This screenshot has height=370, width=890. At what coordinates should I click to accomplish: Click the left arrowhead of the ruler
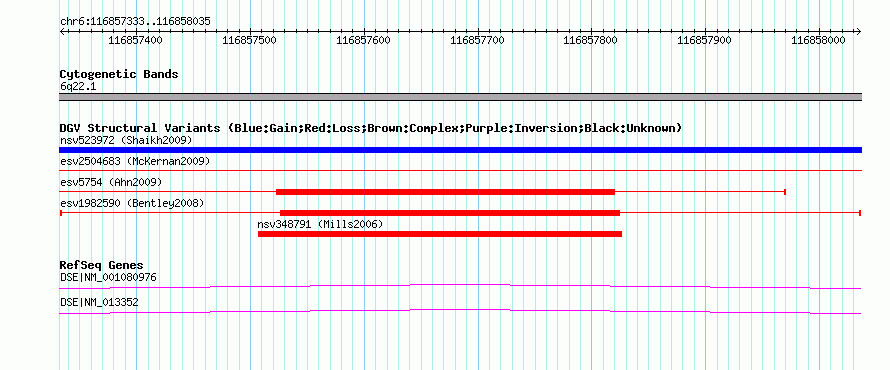(62, 31)
